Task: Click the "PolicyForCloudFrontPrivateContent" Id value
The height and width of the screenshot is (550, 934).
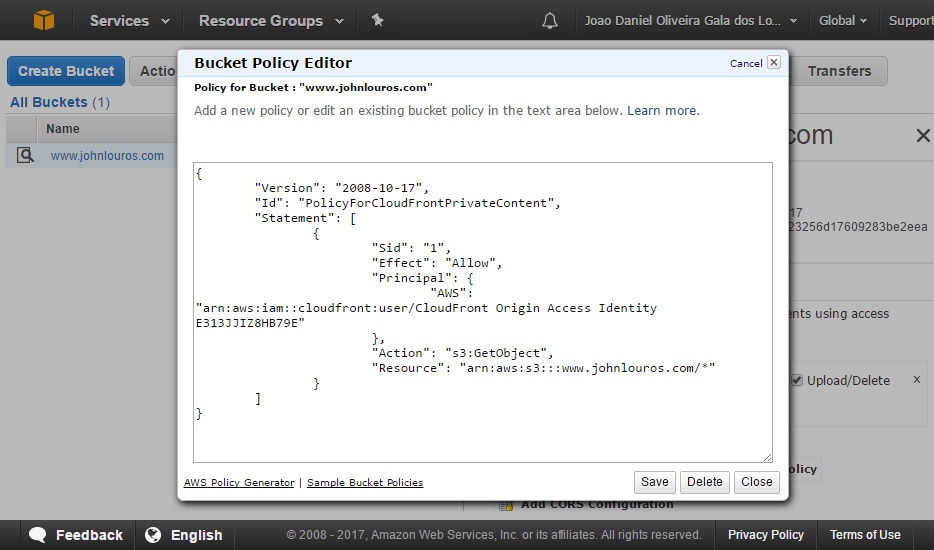Action: [x=426, y=203]
